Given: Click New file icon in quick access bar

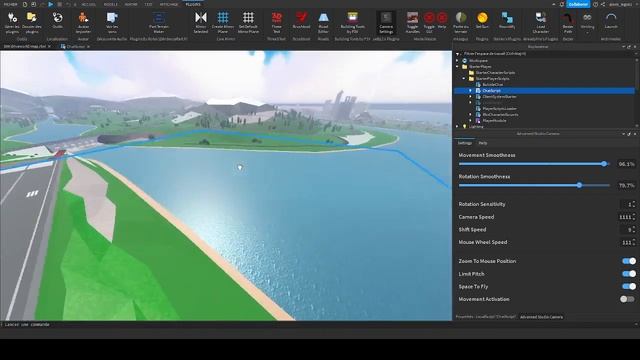Looking at the screenshot, I should click(25, 4).
